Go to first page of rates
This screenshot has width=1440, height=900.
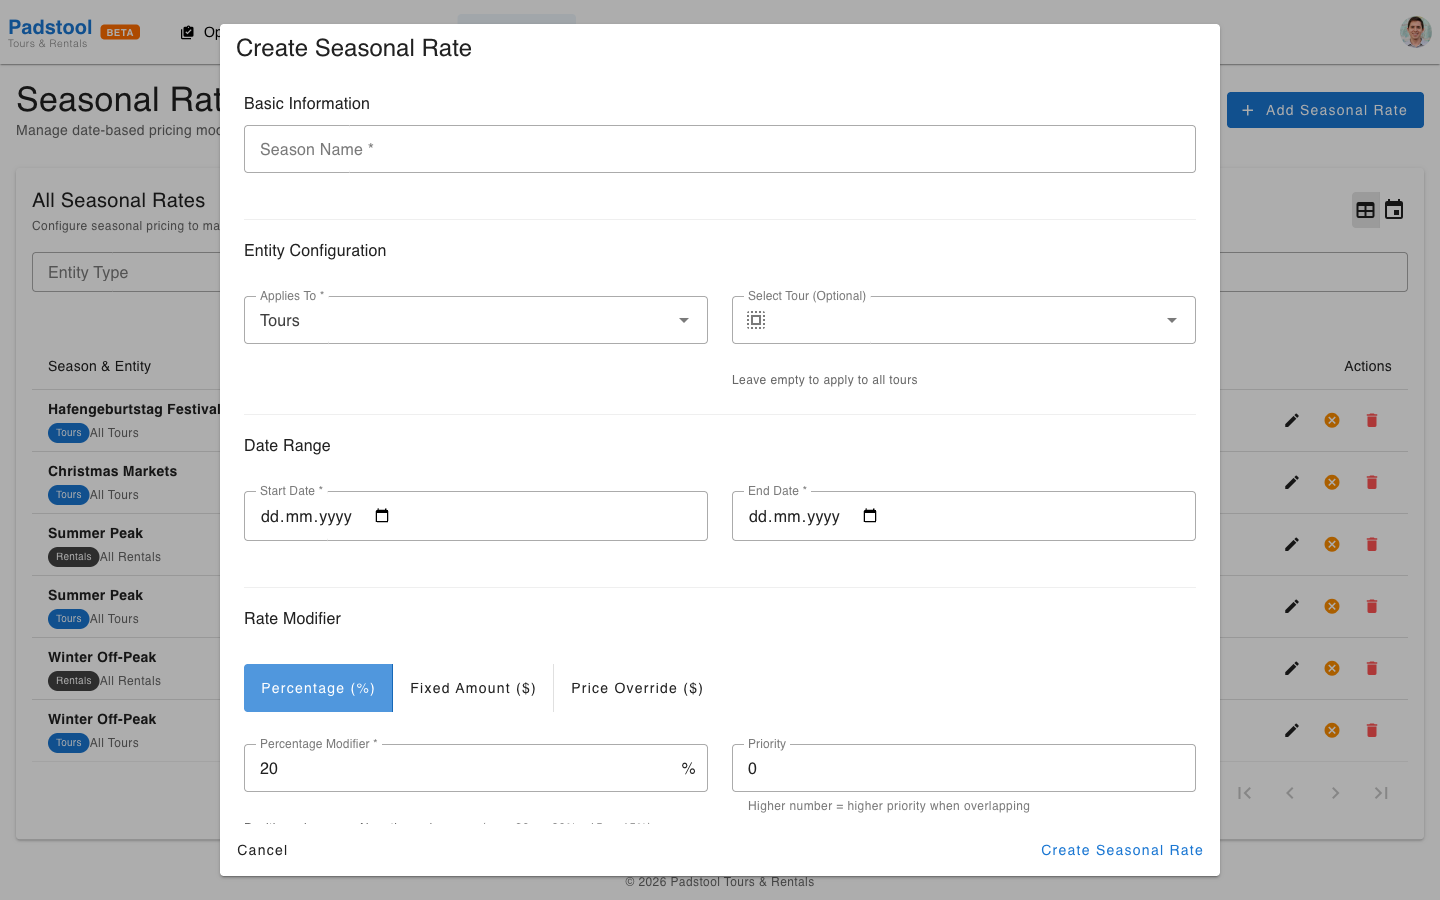click(1244, 793)
